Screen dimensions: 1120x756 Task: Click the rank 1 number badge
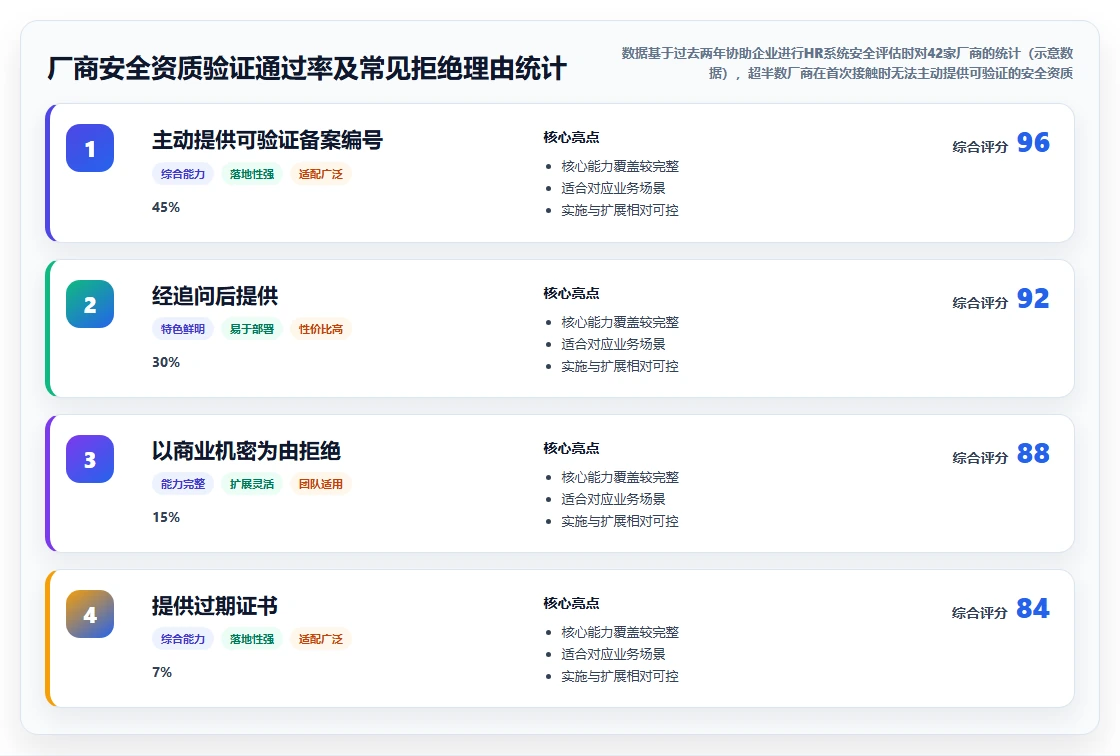[90, 148]
